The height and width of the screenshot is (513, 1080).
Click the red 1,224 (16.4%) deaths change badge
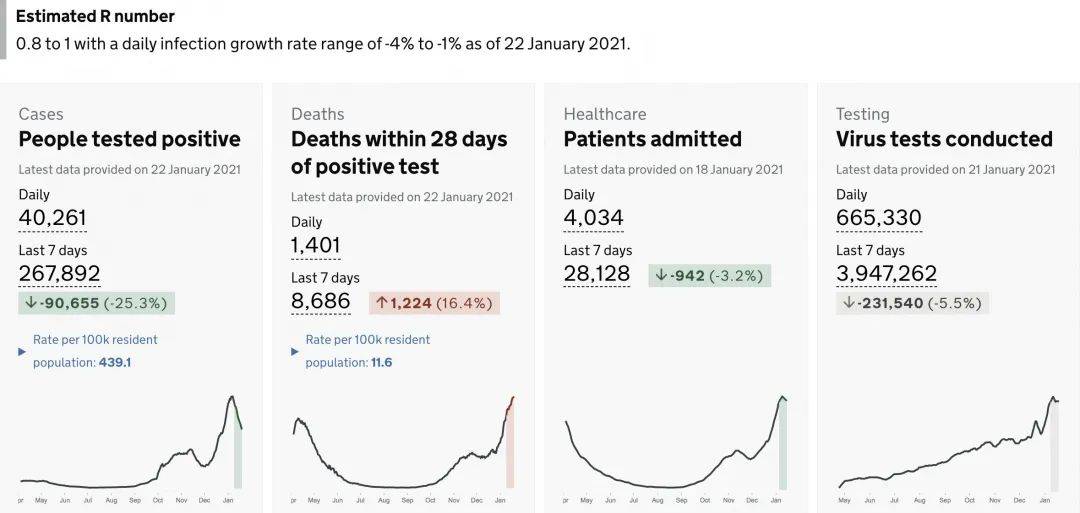tap(433, 302)
